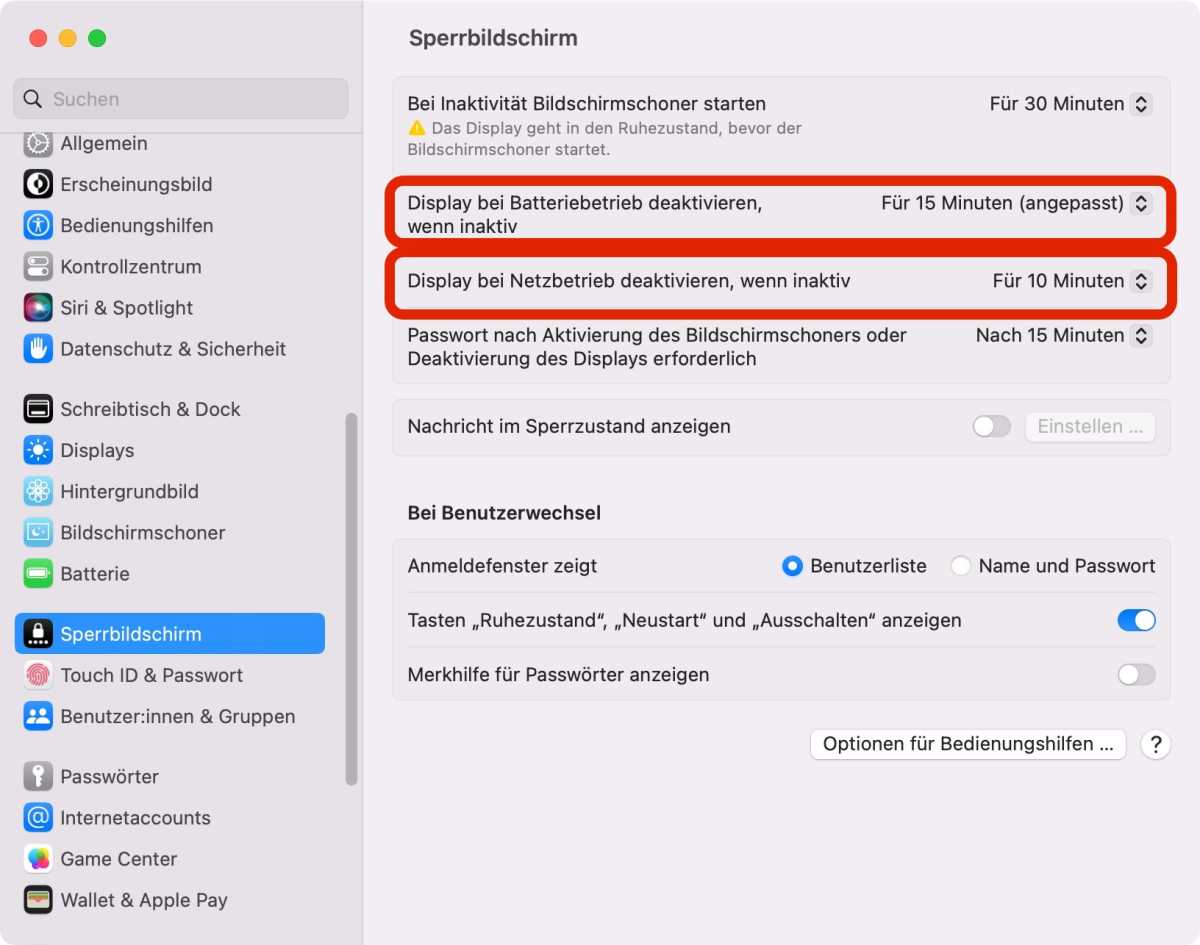The image size is (1200, 945).
Task: Click Optionen für Bedienungshilfen button
Action: pos(967,744)
